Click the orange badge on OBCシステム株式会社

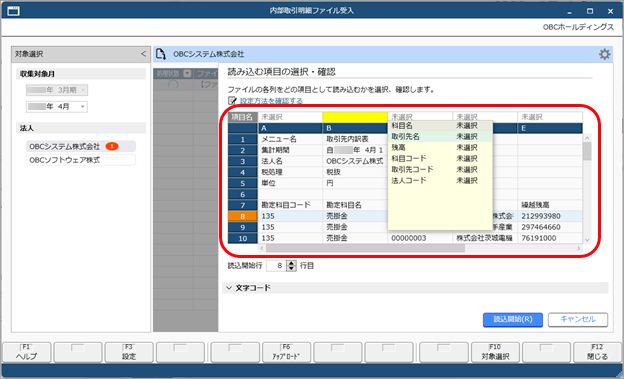(x=112, y=147)
